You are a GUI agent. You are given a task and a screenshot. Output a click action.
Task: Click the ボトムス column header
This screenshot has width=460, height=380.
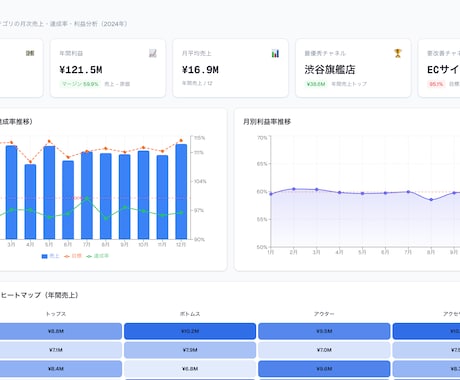(x=190, y=314)
